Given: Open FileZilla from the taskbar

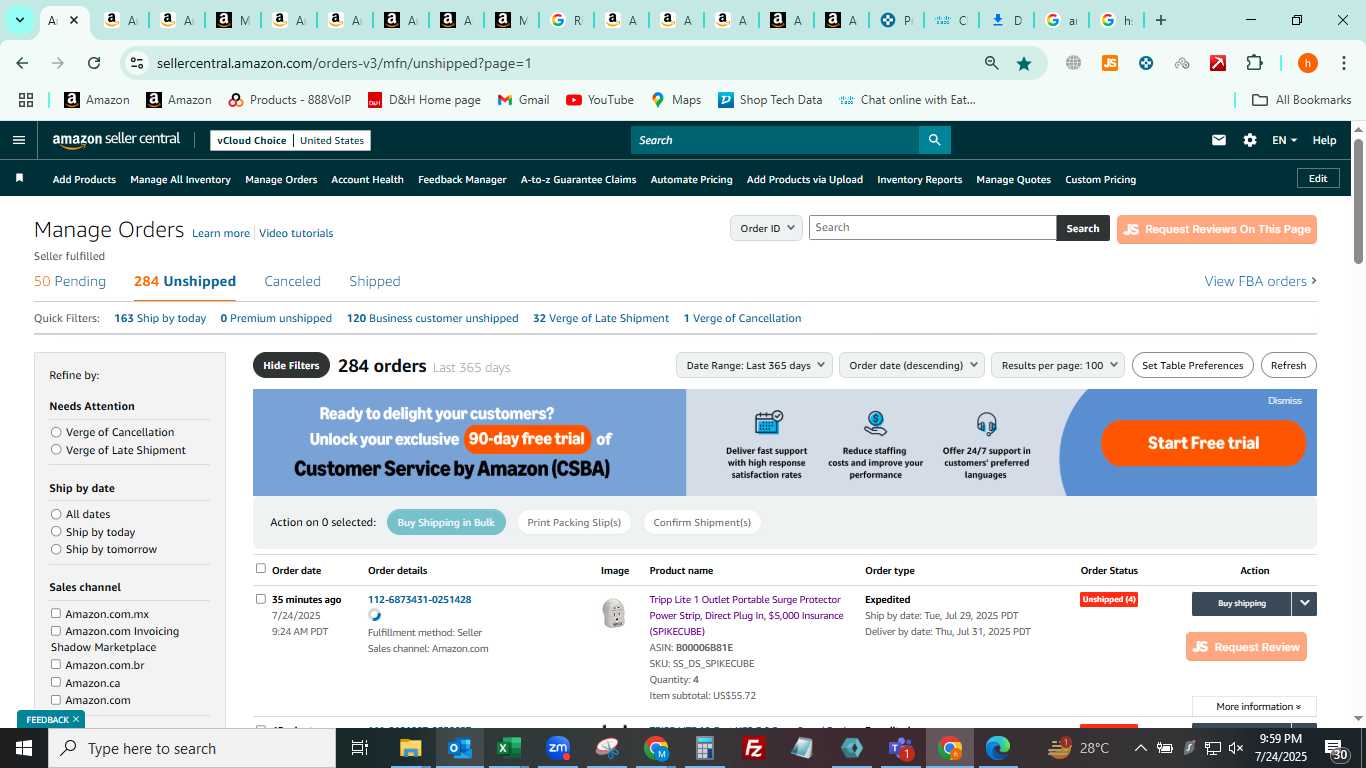Looking at the screenshot, I should [754, 748].
